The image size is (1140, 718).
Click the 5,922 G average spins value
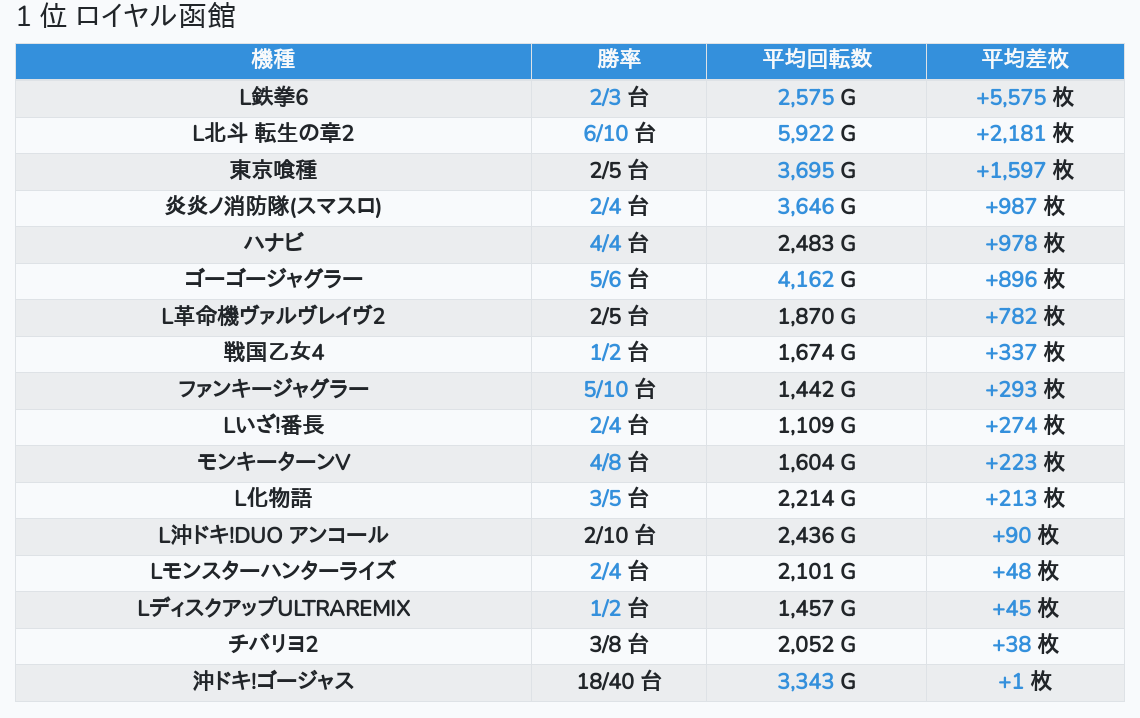click(x=806, y=134)
